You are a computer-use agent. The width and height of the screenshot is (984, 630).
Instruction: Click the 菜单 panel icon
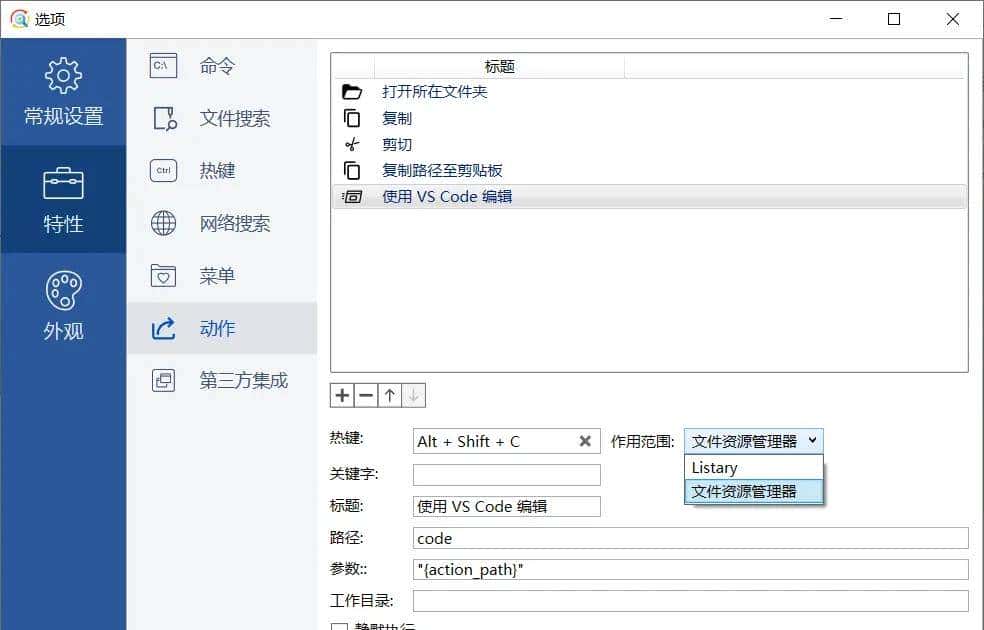(162, 275)
